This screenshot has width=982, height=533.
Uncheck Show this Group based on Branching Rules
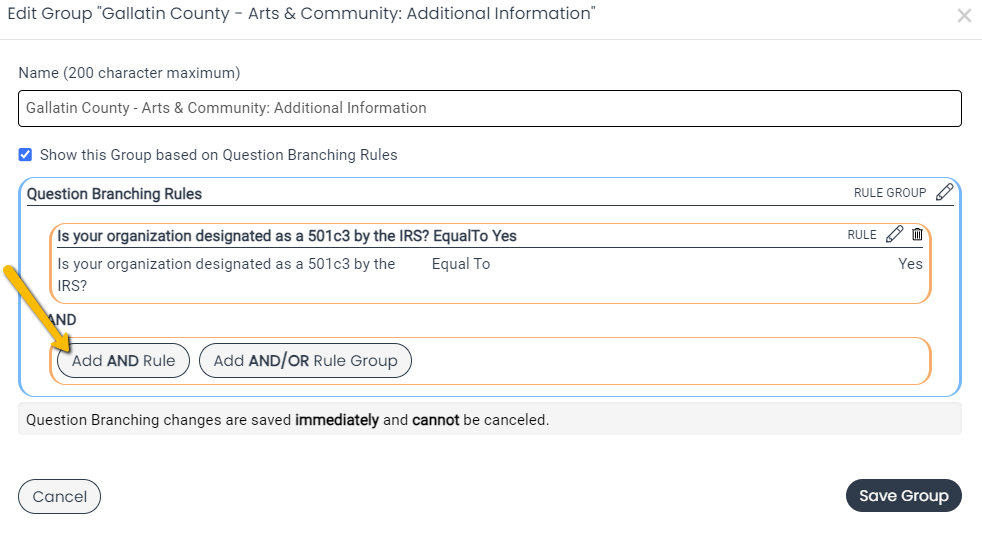tap(25, 155)
